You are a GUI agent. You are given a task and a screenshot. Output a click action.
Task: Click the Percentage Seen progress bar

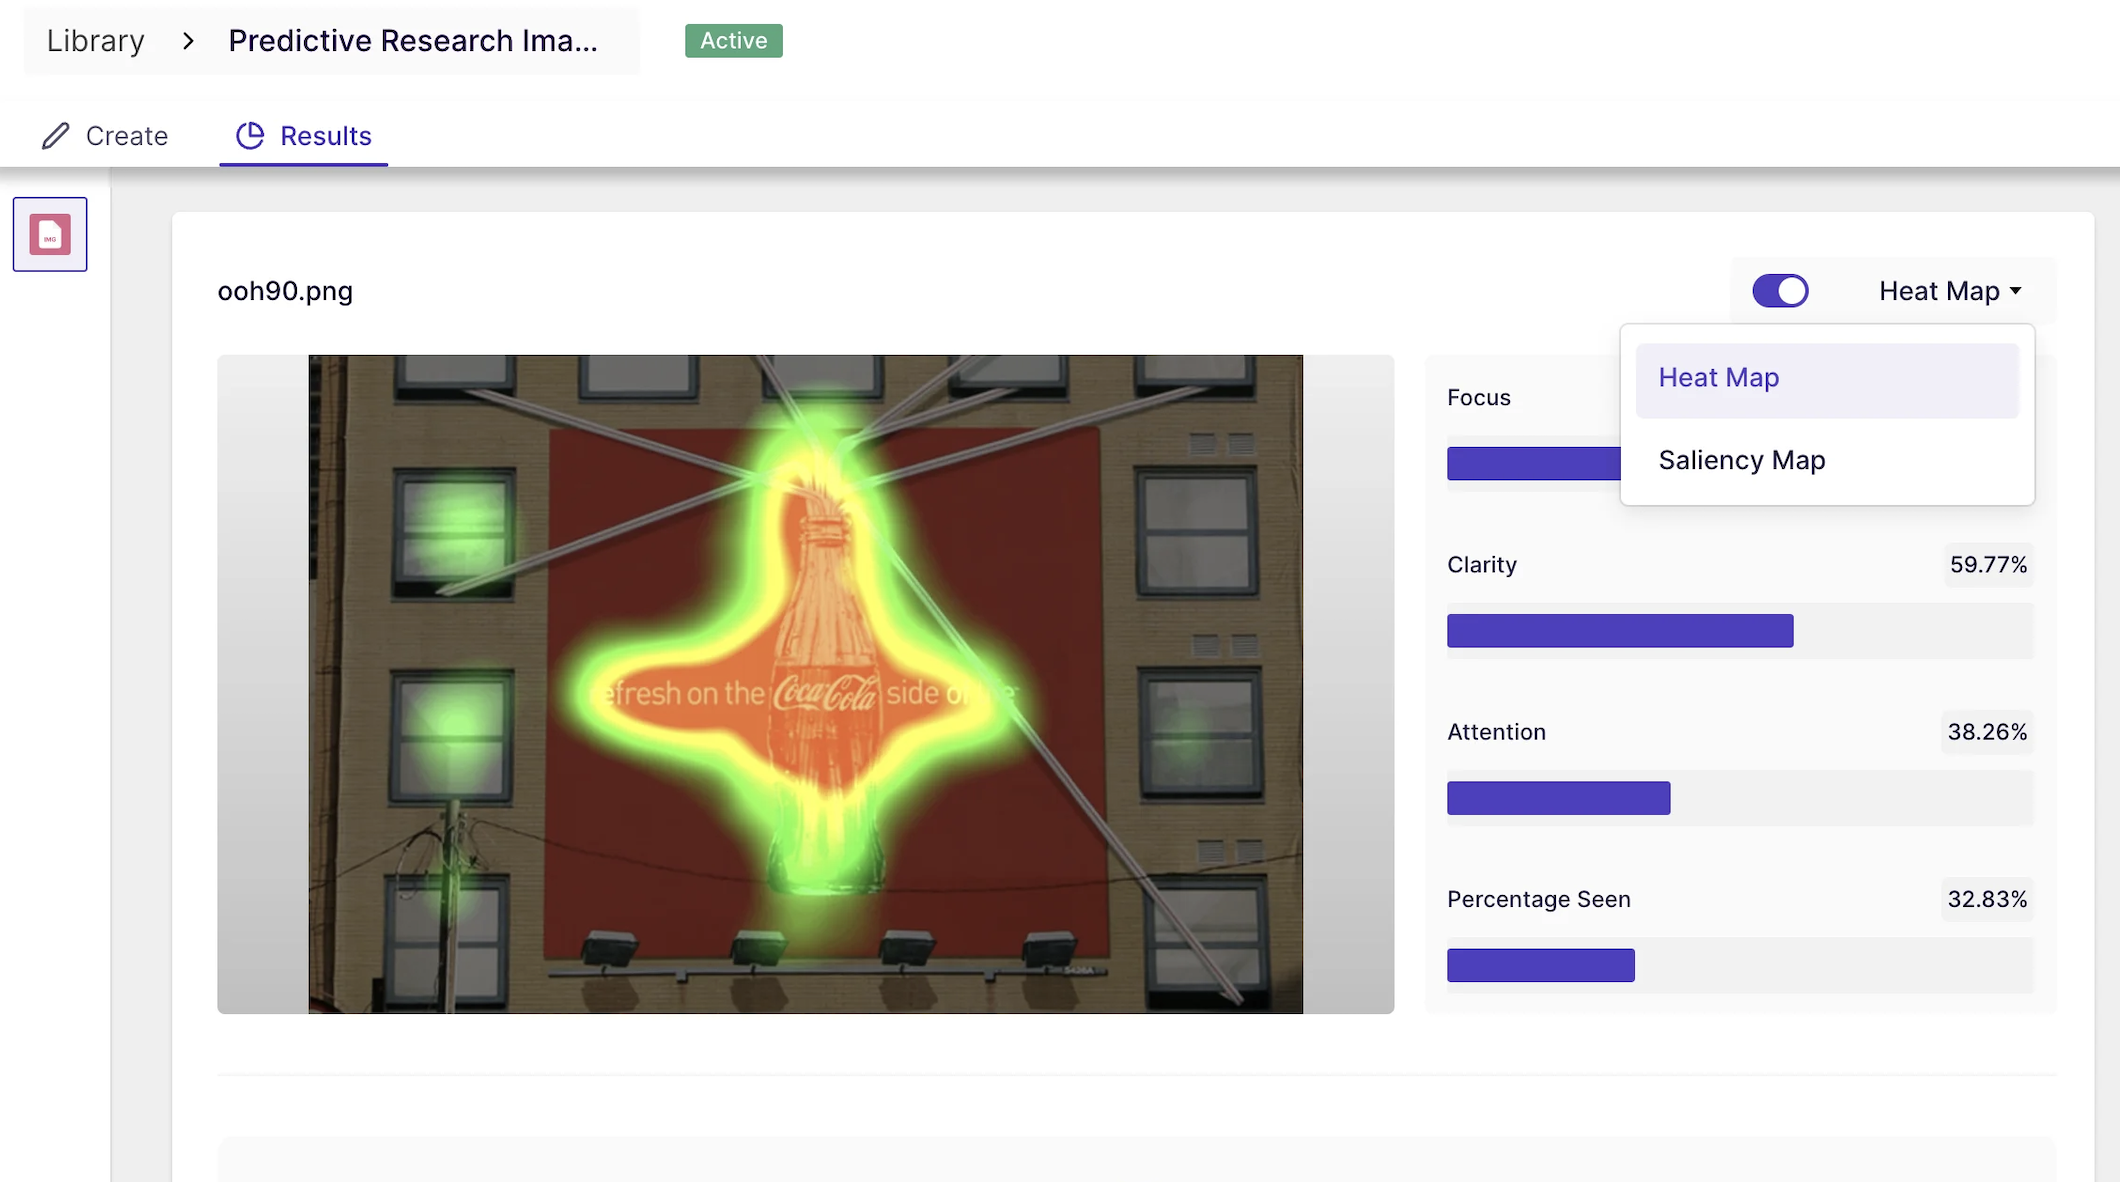[x=1740, y=965]
